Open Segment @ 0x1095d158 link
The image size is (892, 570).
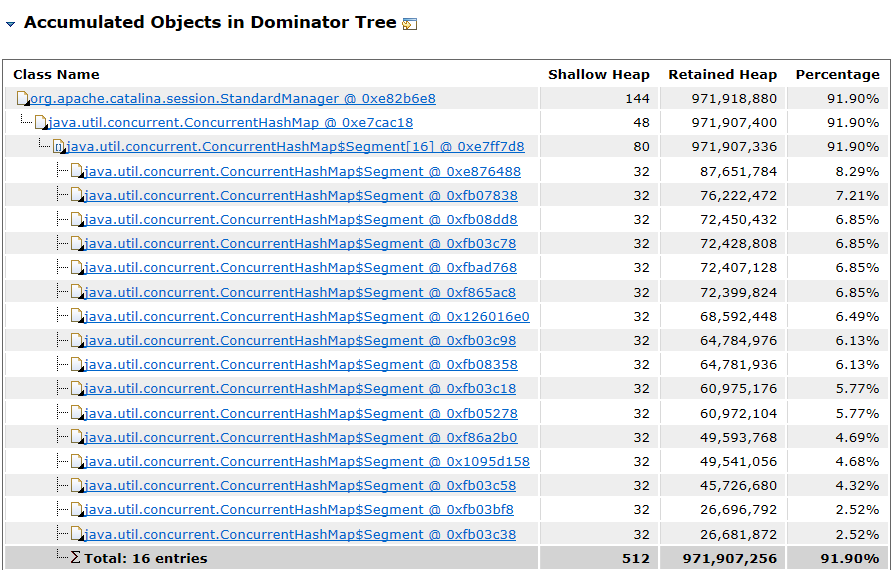click(x=307, y=461)
